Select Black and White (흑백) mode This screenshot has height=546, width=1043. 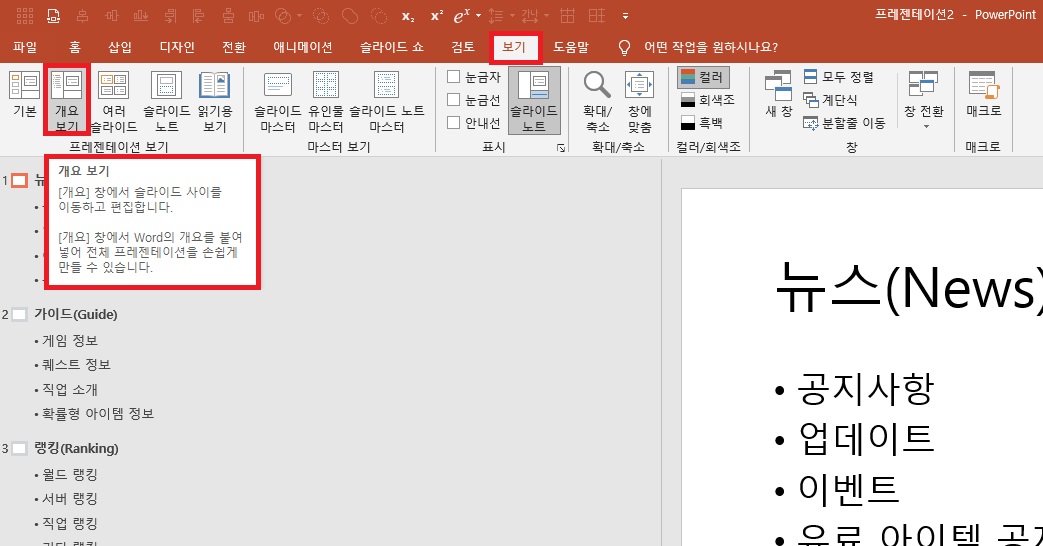pyautogui.click(x=702, y=122)
